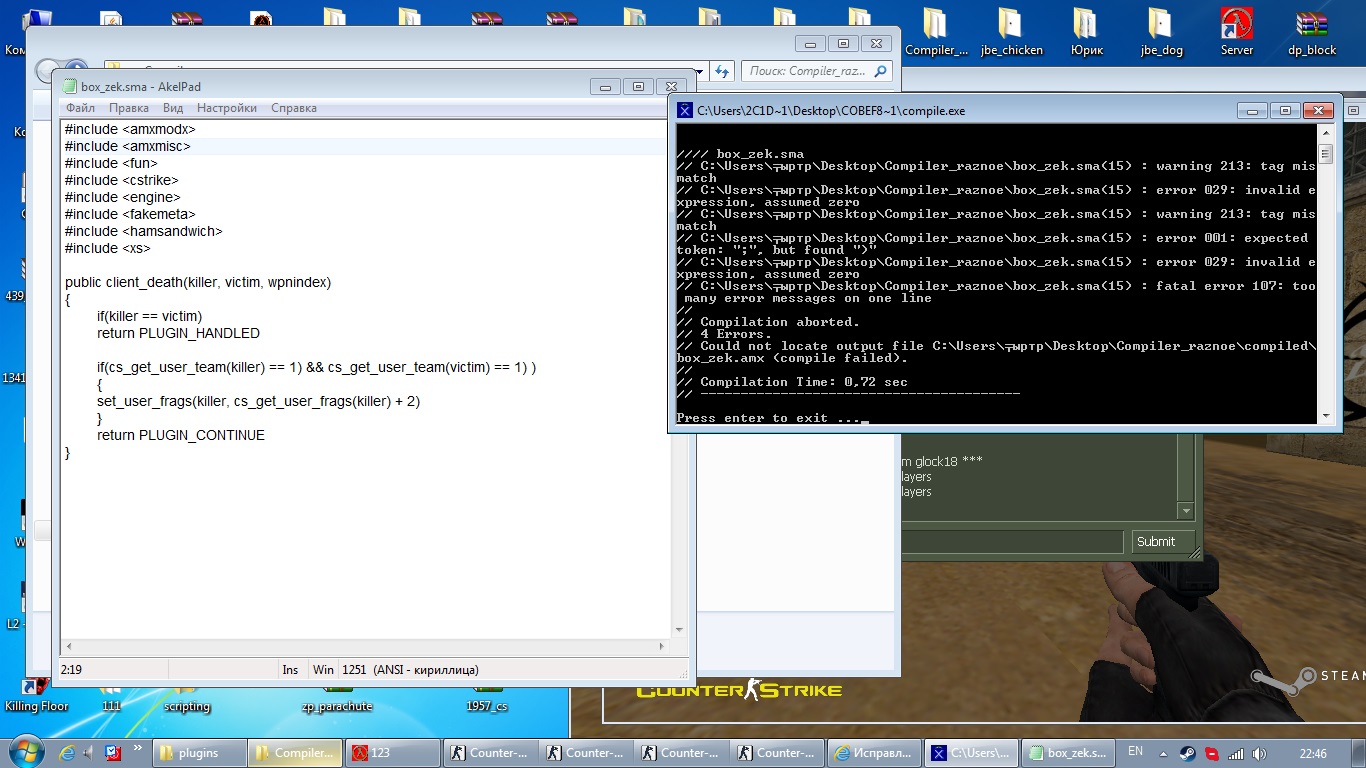Switch to the C:\Users console taskbar button
This screenshot has height=768, width=1366.
tap(970, 753)
